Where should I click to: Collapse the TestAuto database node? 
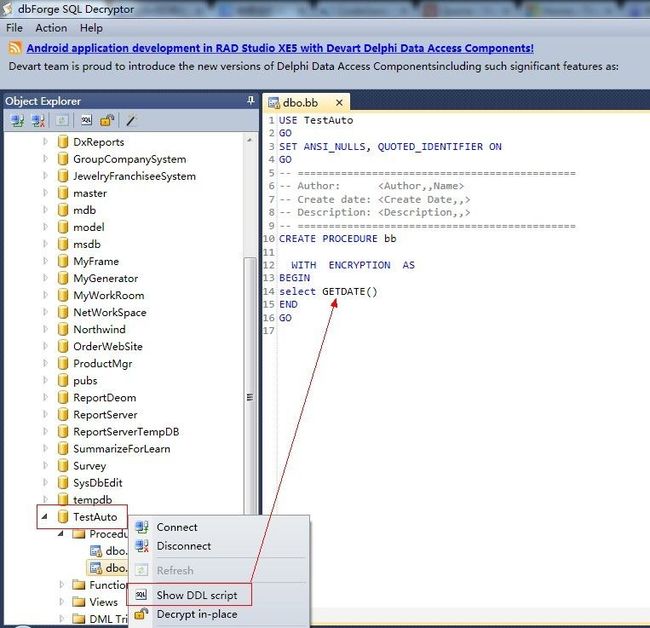click(44, 516)
